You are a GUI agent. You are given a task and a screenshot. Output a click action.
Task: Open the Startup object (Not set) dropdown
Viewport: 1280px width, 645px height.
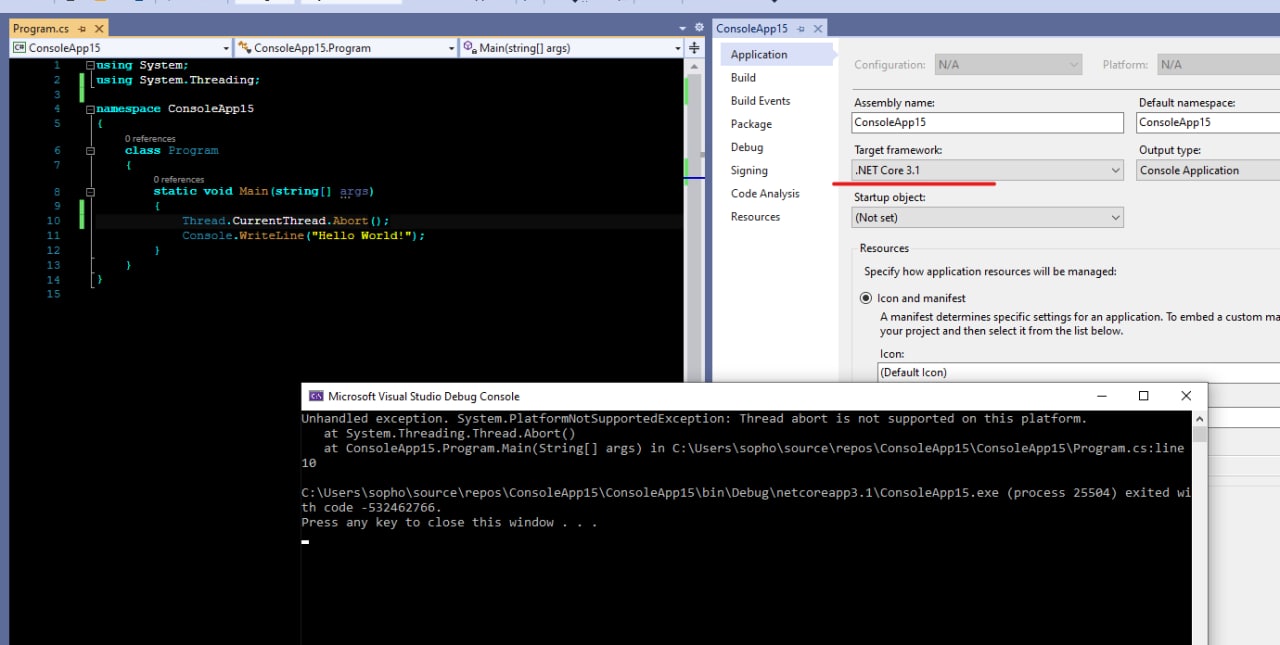pos(988,217)
